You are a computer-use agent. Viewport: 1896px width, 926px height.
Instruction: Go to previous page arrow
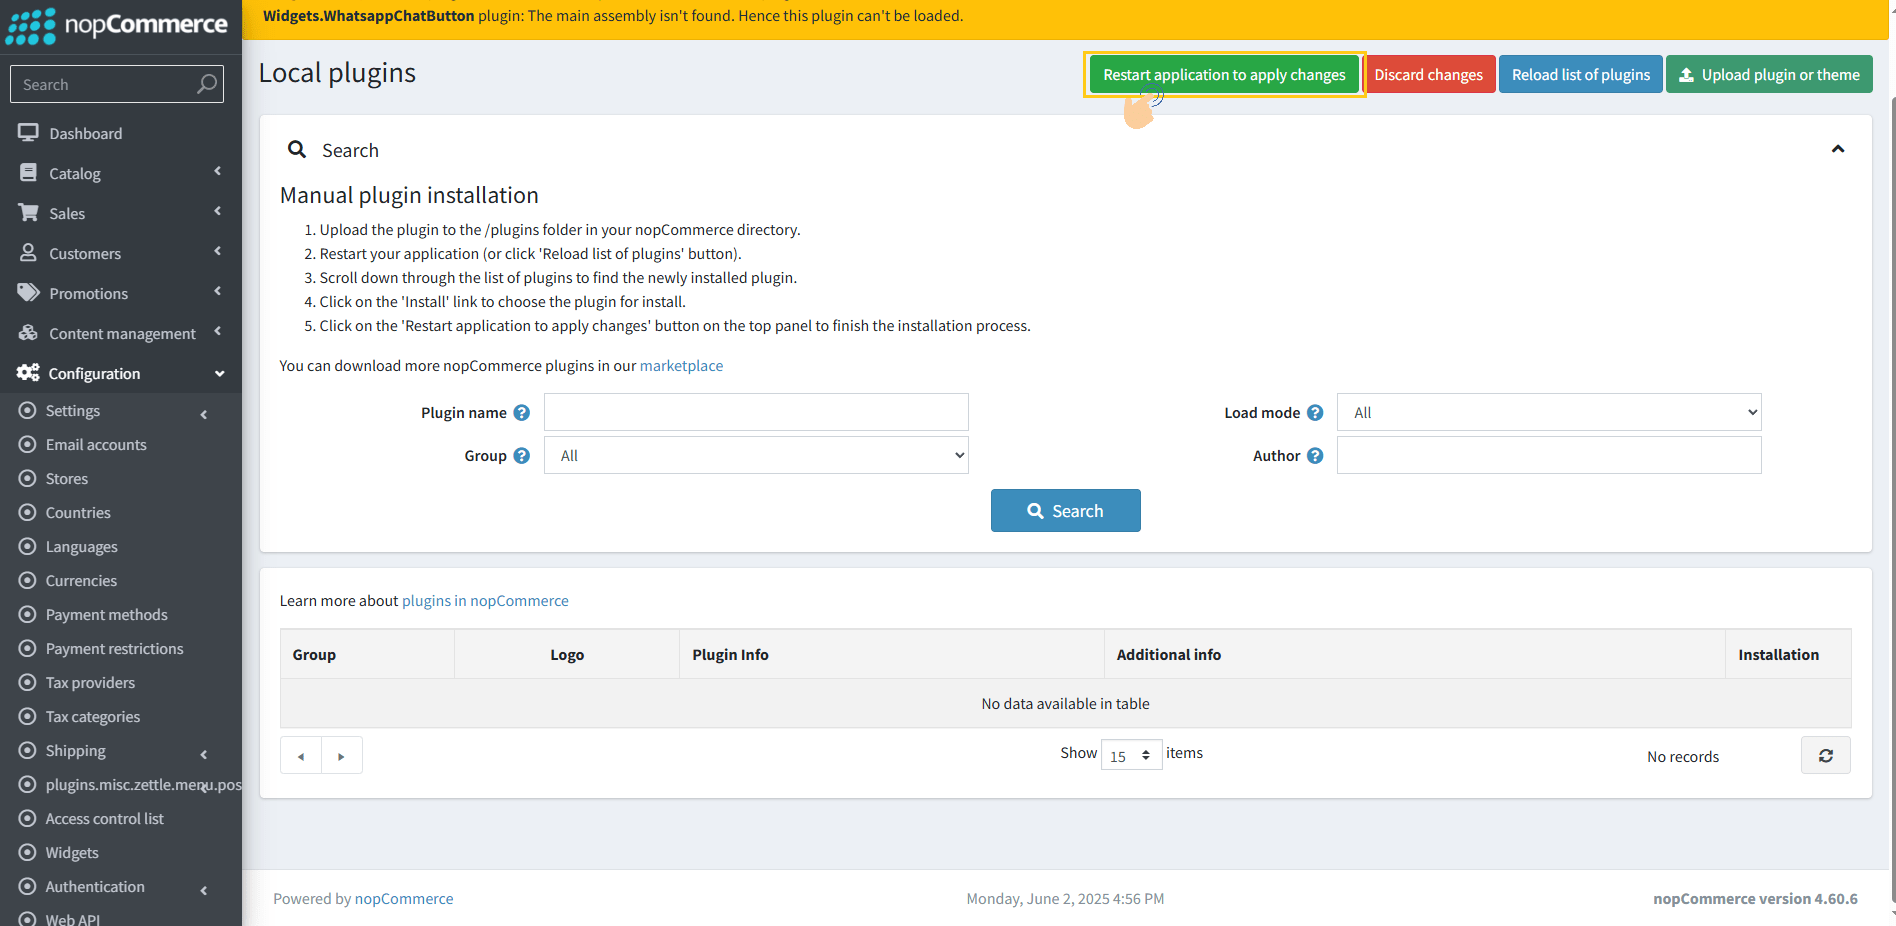(301, 756)
